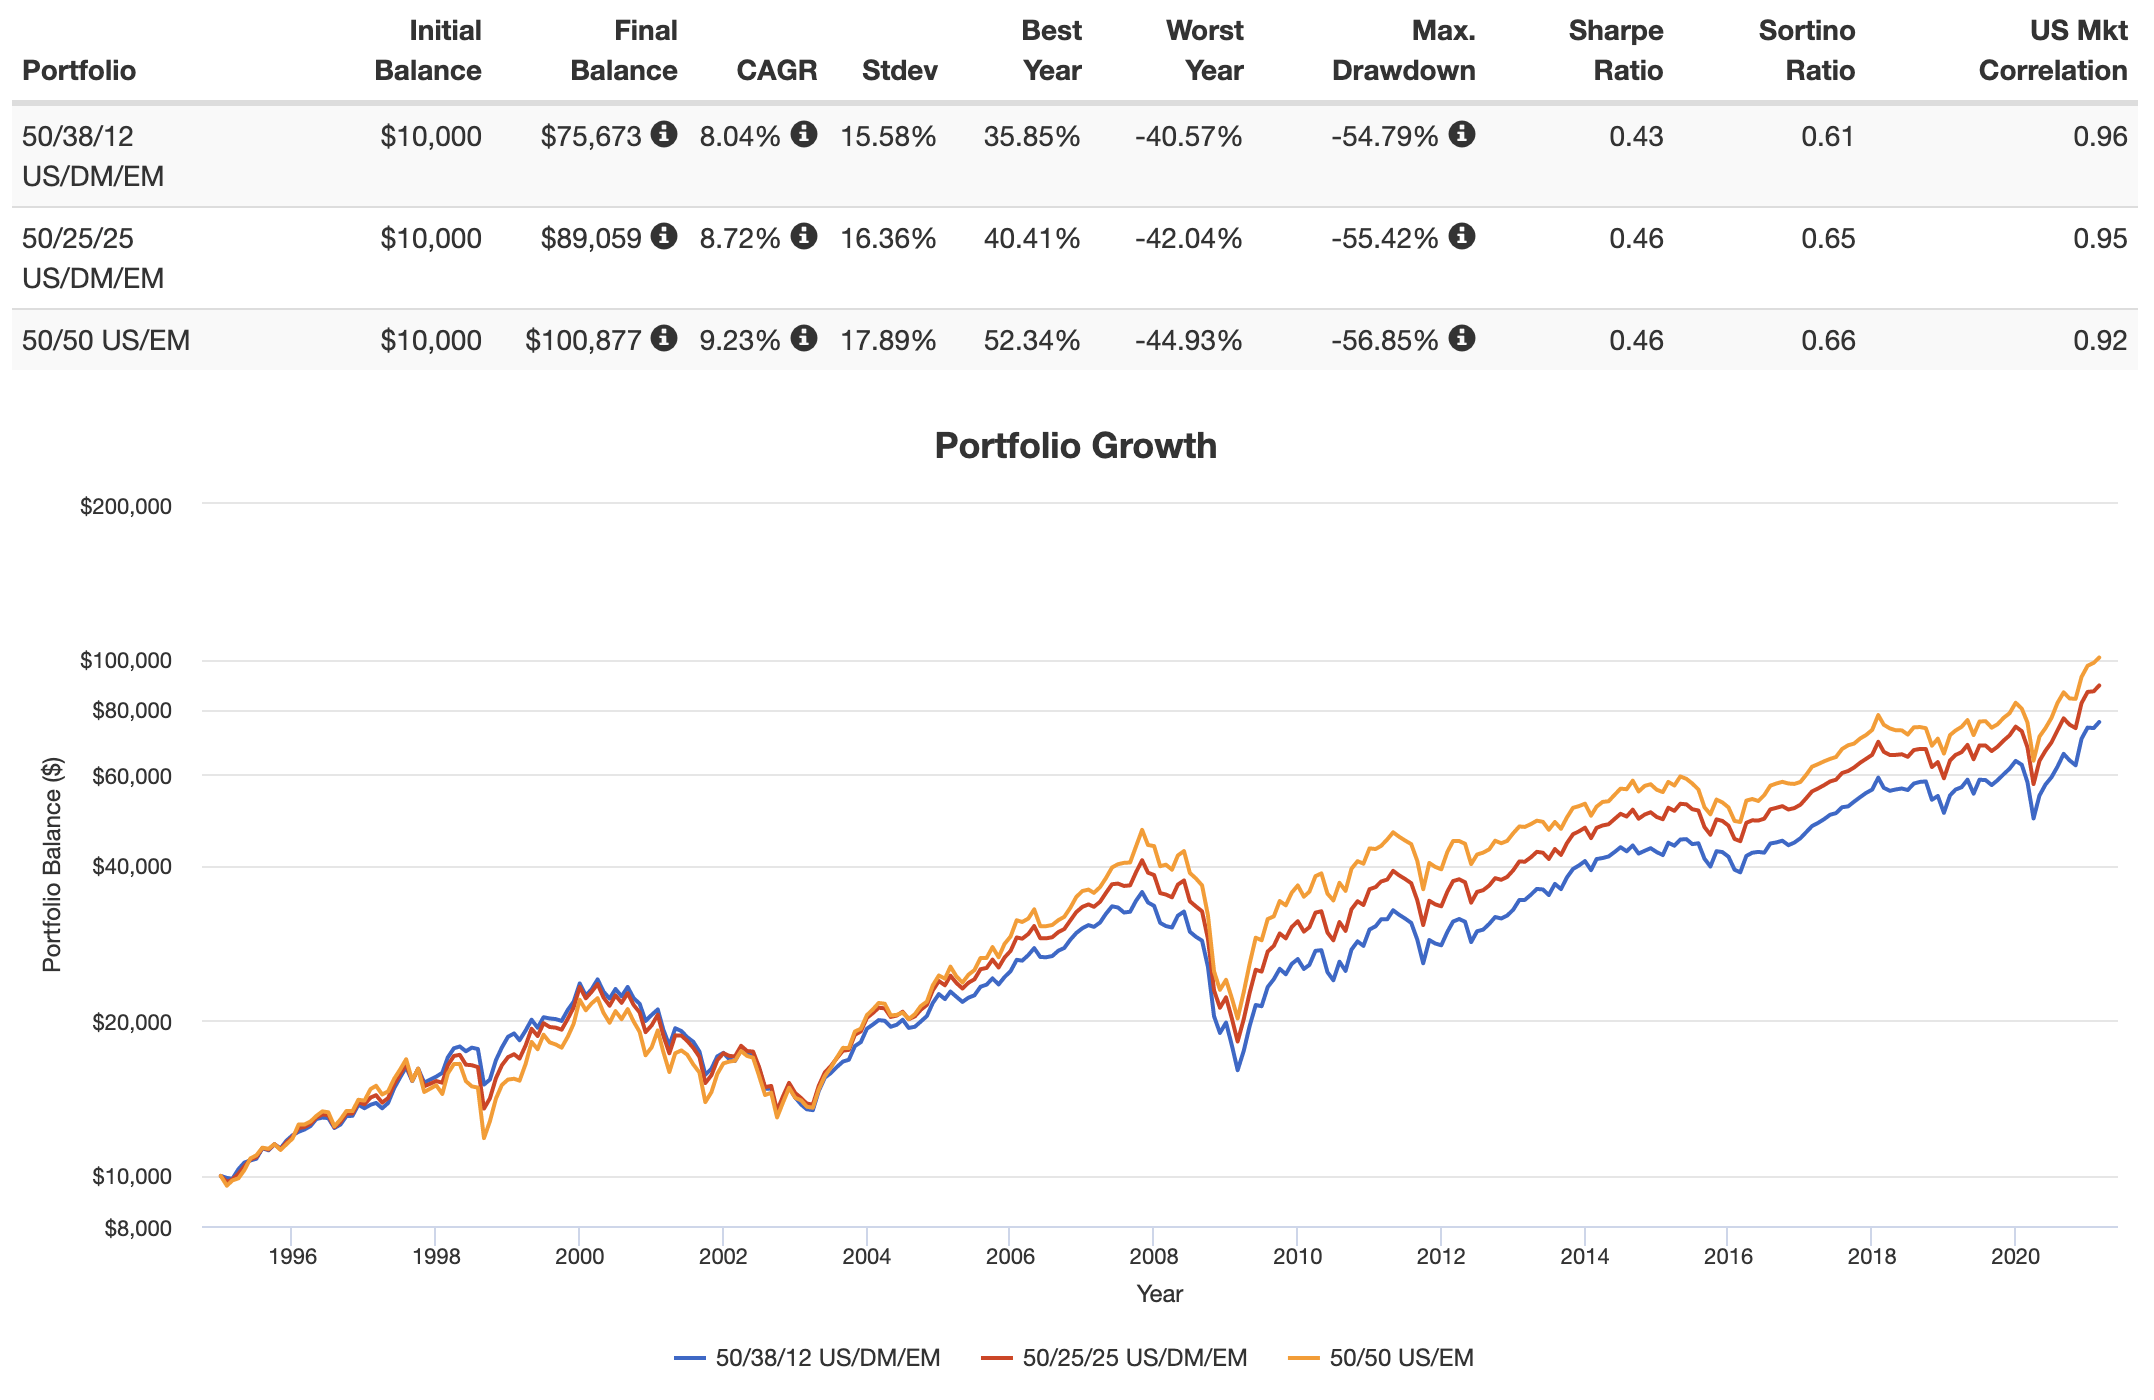Click the blue legend line swatch
Screen dimensions: 2154x1400
(690, 1359)
